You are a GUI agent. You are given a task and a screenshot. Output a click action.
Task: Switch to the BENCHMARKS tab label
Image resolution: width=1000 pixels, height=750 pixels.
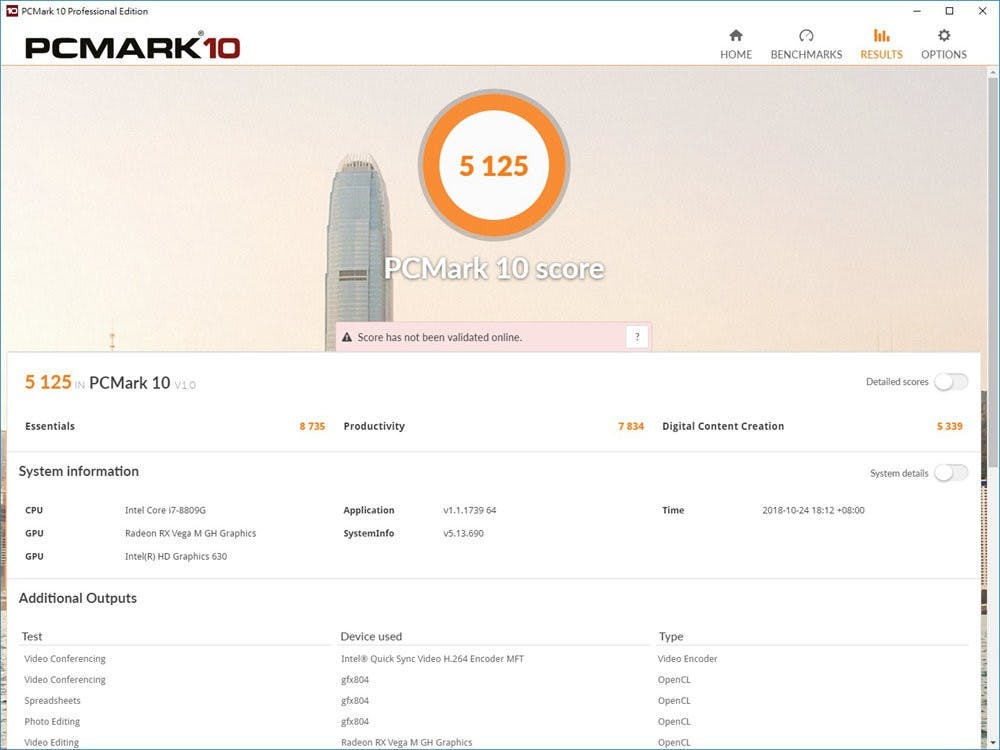(x=806, y=55)
